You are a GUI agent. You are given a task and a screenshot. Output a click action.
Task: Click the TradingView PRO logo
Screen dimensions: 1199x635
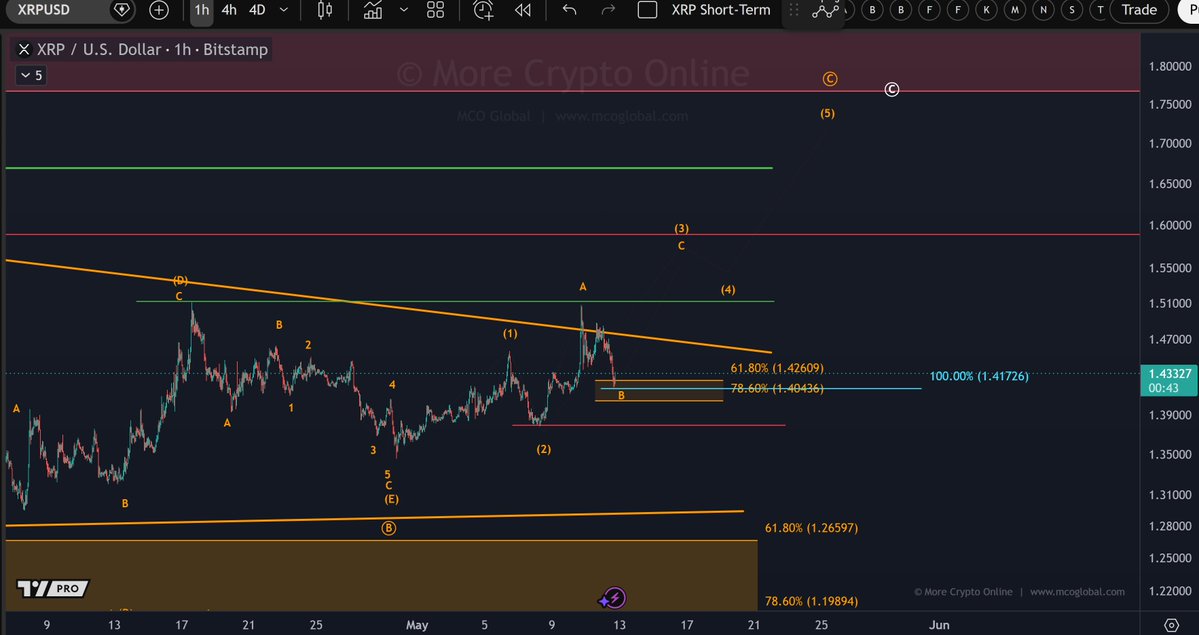53,588
